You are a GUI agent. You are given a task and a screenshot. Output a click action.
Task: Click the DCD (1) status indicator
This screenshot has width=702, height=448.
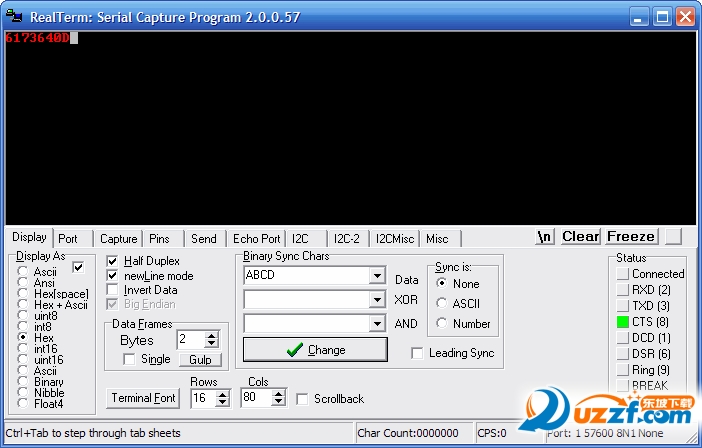[623, 338]
